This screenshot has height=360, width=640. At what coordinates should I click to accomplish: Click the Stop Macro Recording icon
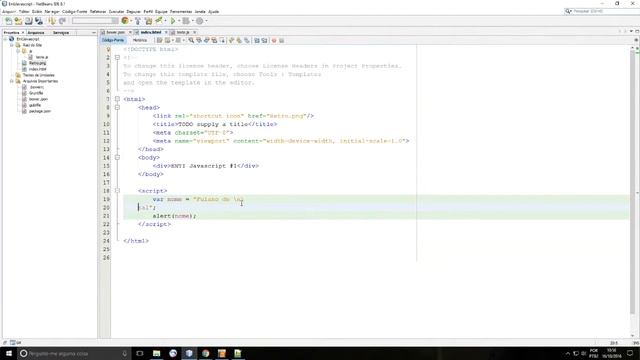[282, 40]
